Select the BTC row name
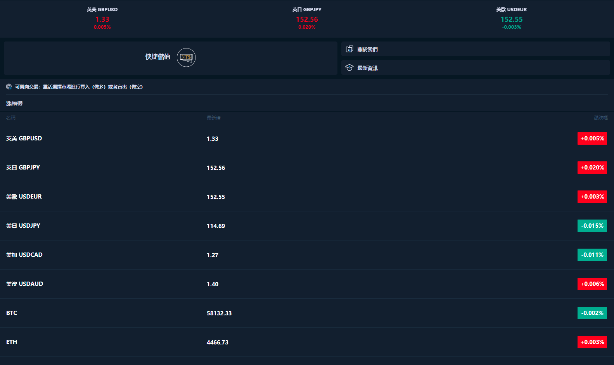The height and width of the screenshot is (365, 614). pyautogui.click(x=12, y=313)
